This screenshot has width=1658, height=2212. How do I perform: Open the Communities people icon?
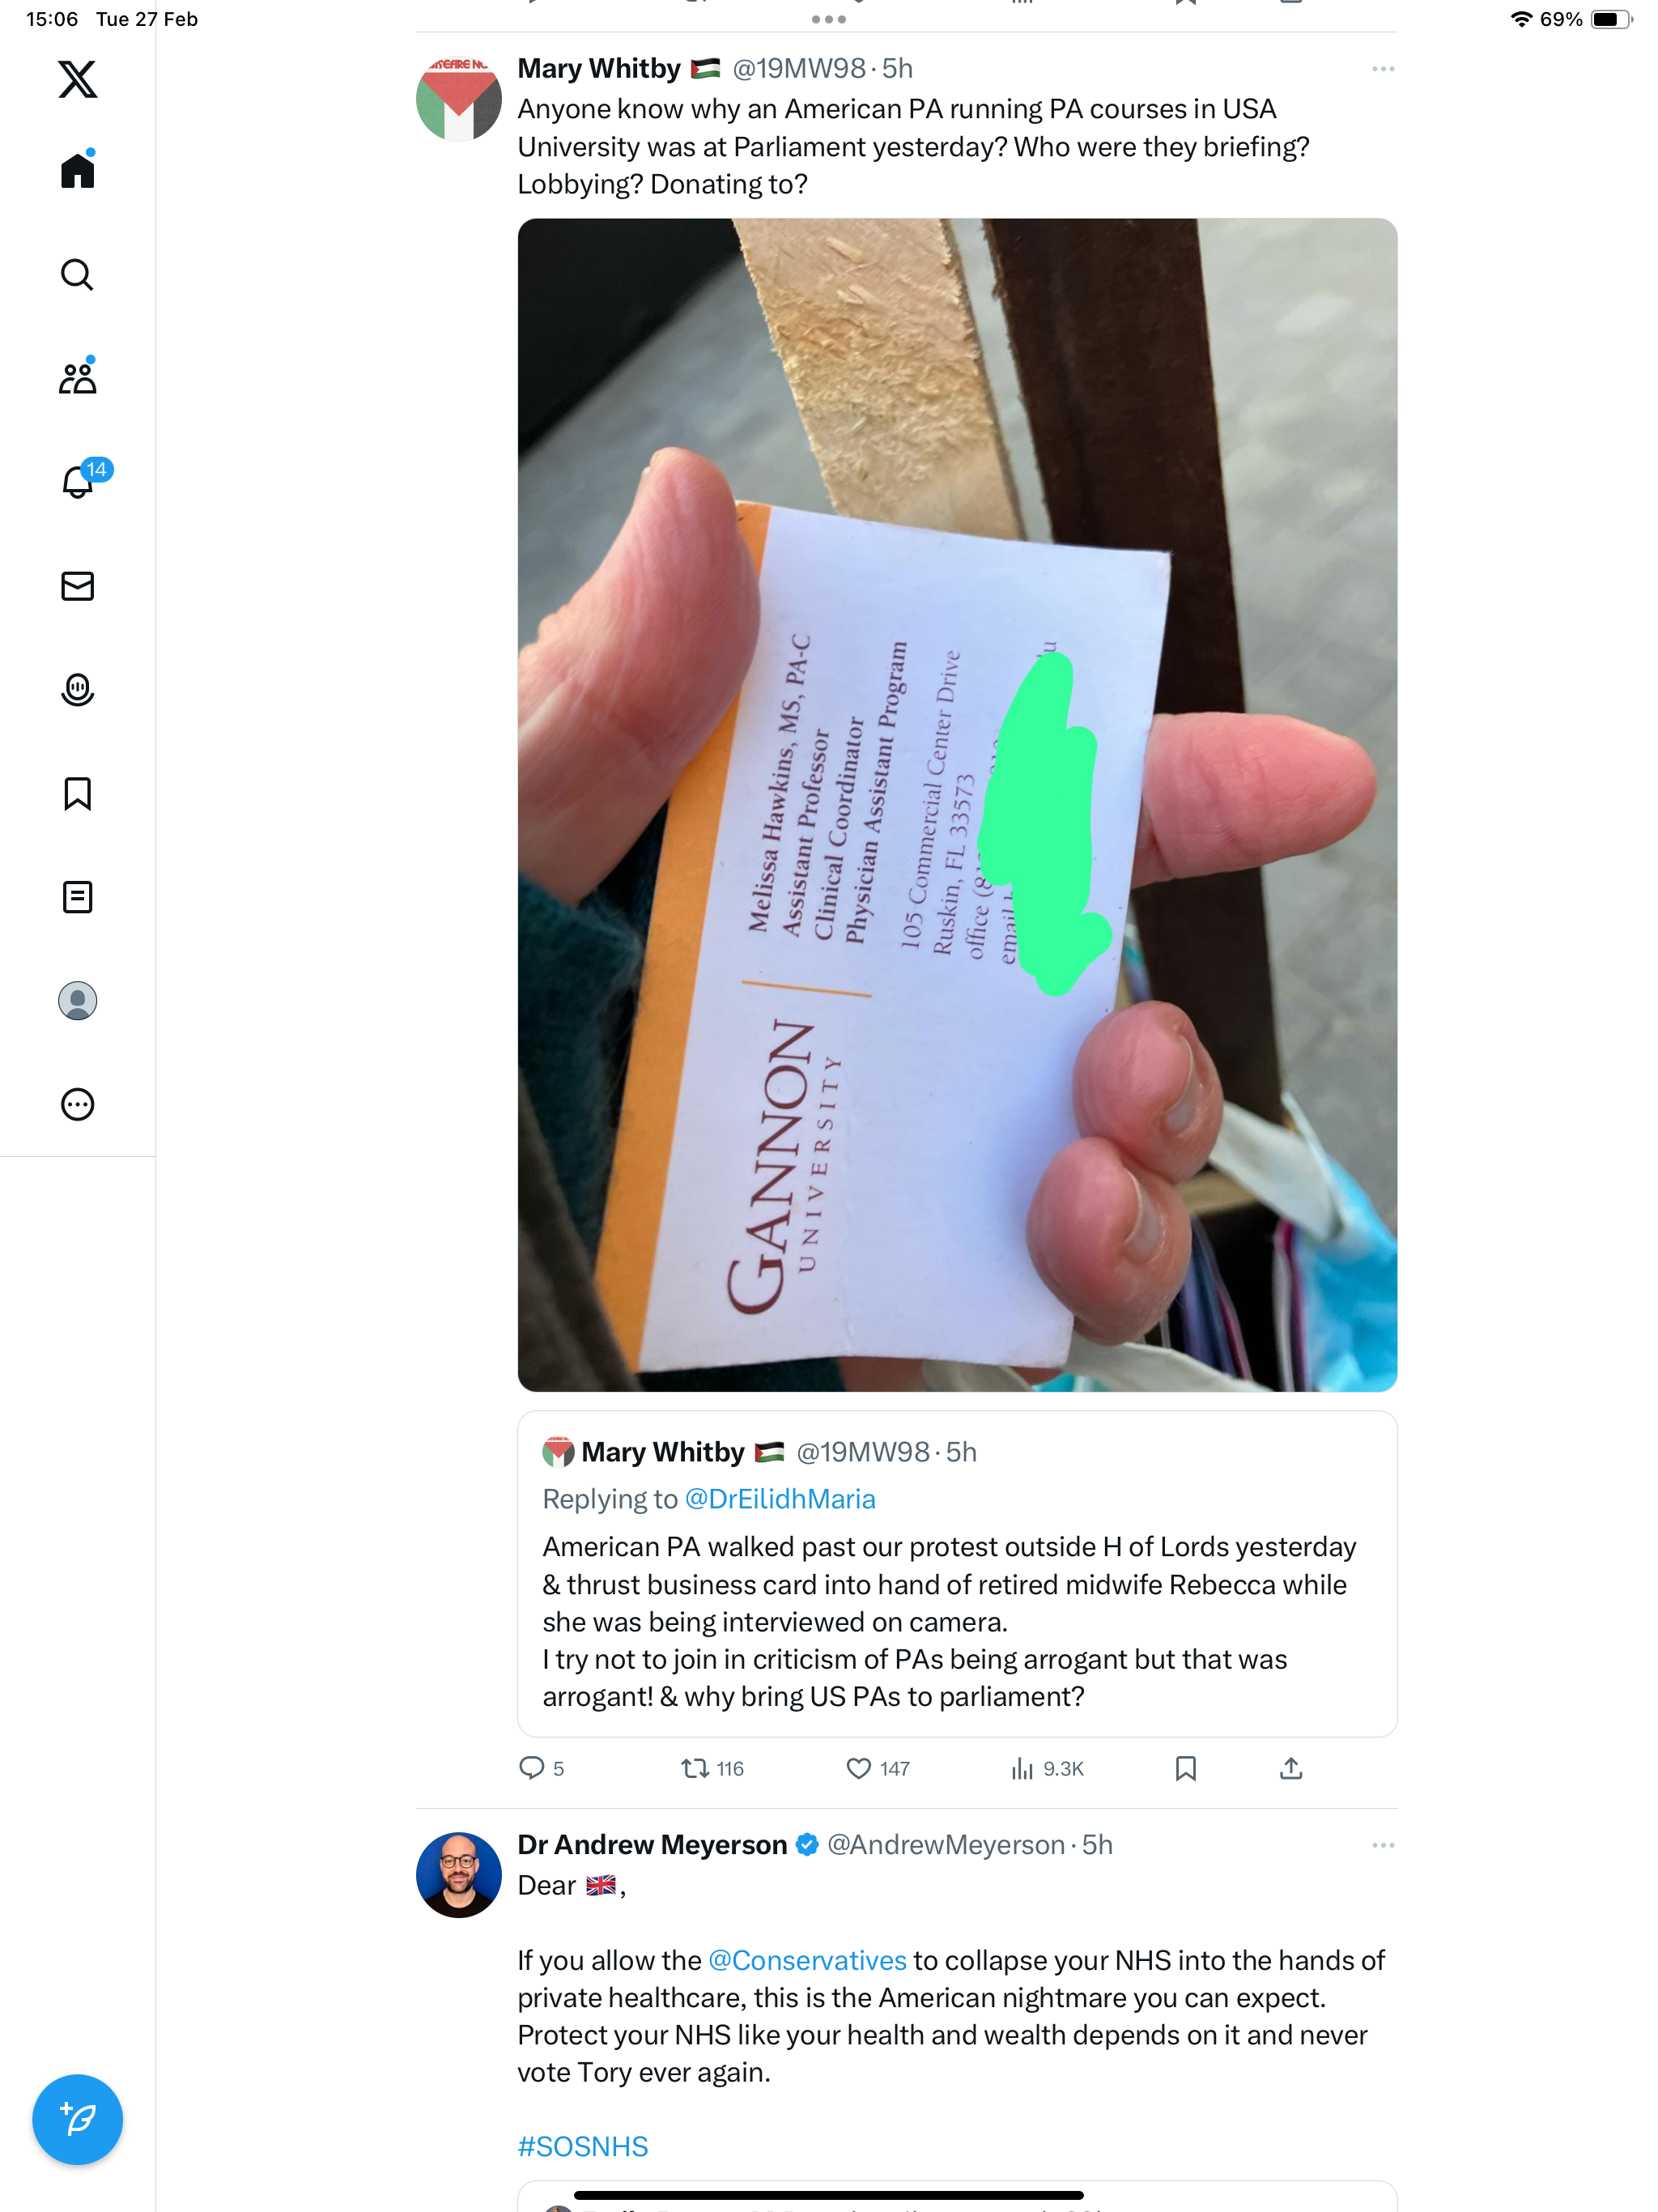77,377
